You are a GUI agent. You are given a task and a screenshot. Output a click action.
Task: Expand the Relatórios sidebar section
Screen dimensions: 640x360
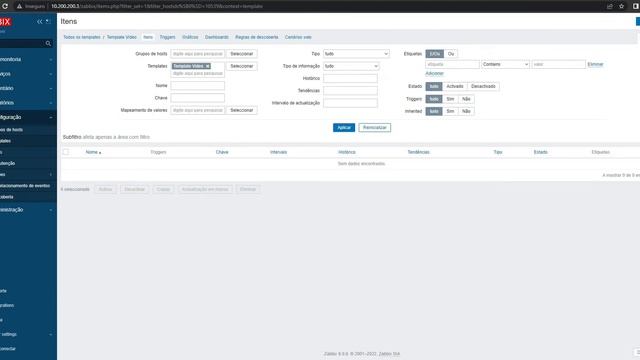pos(27,103)
